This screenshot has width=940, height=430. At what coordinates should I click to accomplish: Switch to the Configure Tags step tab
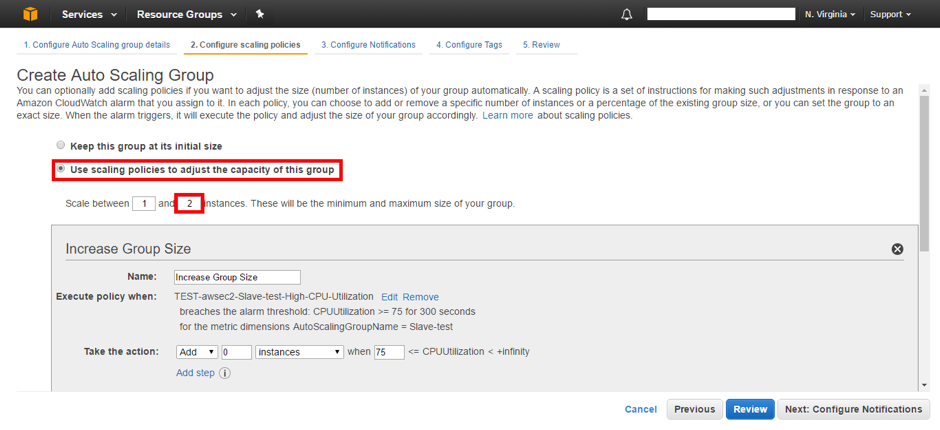click(x=468, y=45)
